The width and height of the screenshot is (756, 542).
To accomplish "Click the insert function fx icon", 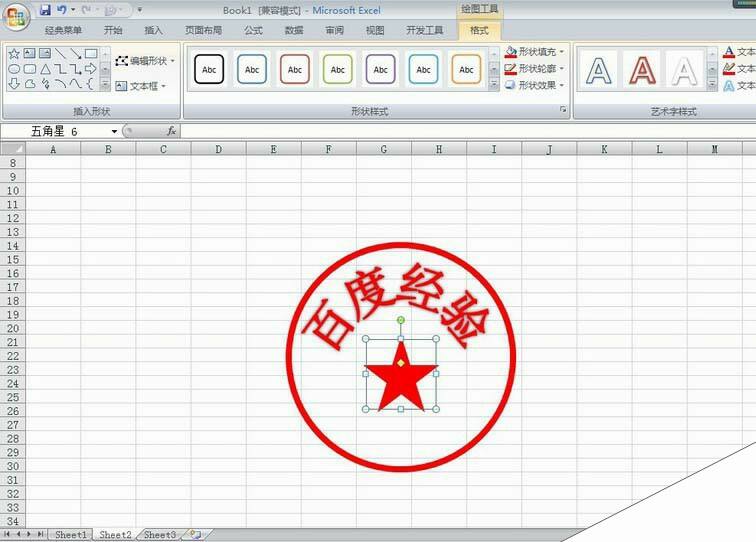I will pyautogui.click(x=171, y=131).
